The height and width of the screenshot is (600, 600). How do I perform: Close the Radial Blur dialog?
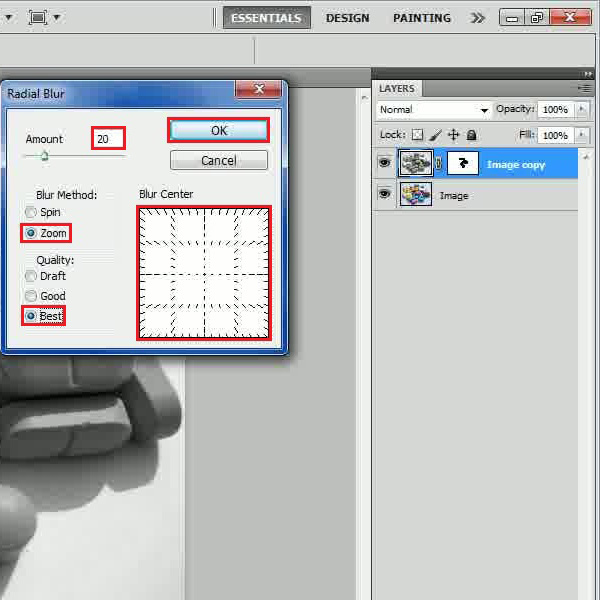(x=259, y=89)
